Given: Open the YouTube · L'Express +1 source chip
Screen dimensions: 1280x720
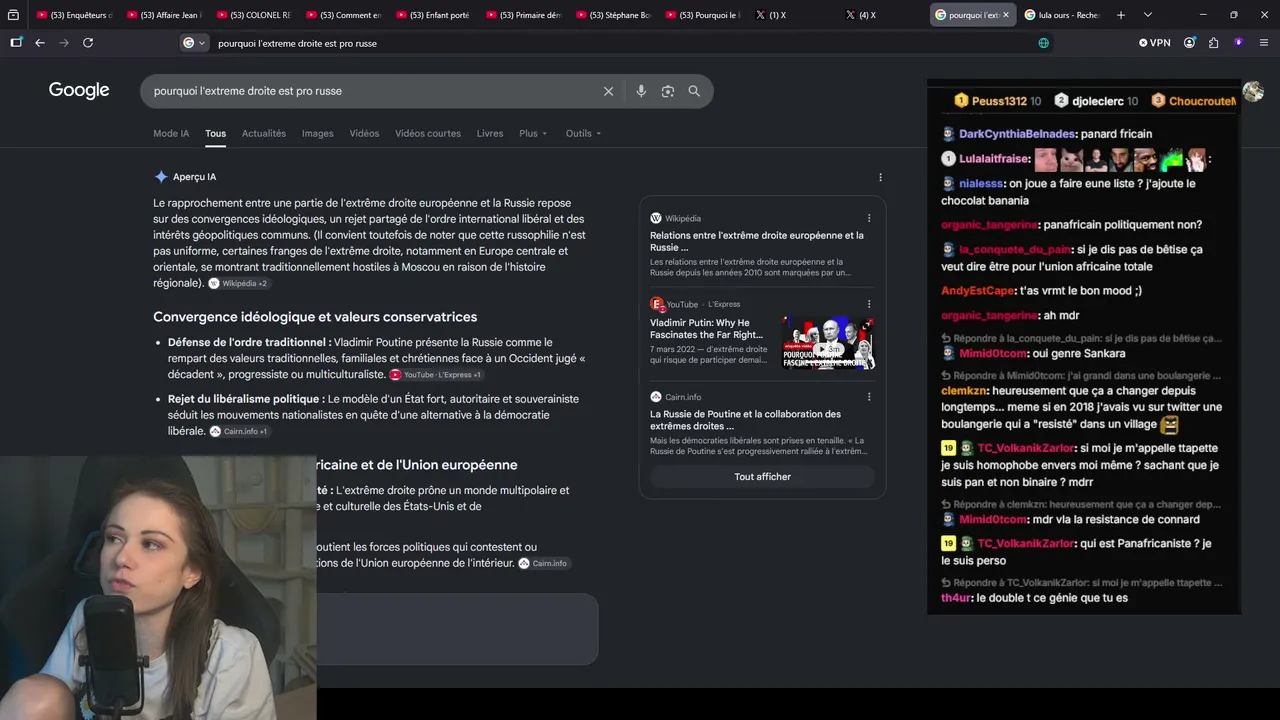Looking at the screenshot, I should 436,375.
